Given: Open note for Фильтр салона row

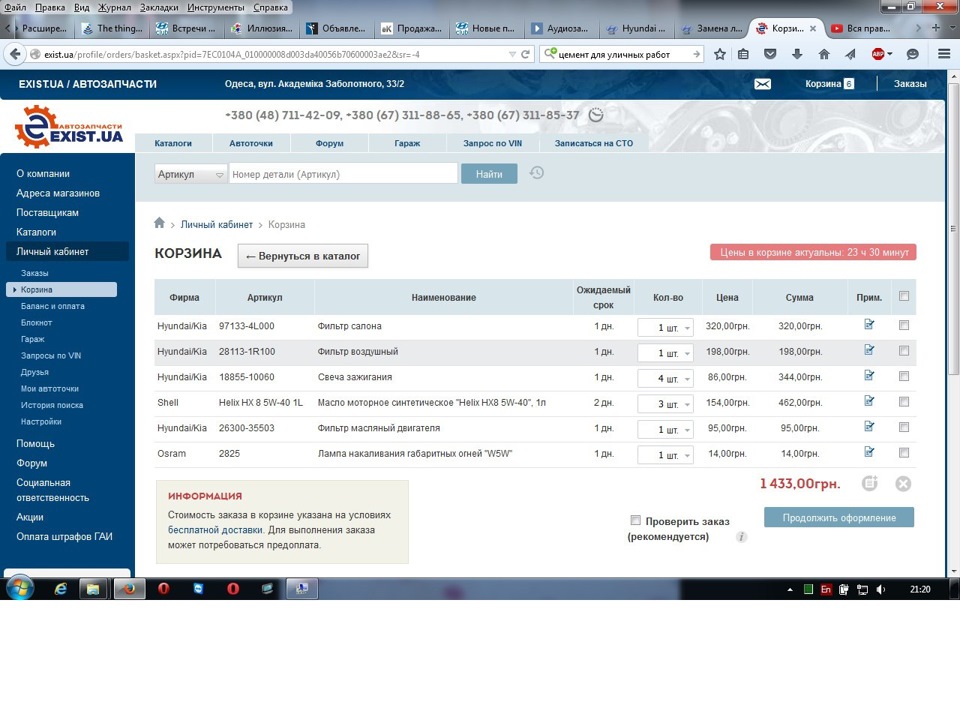Looking at the screenshot, I should (869, 325).
